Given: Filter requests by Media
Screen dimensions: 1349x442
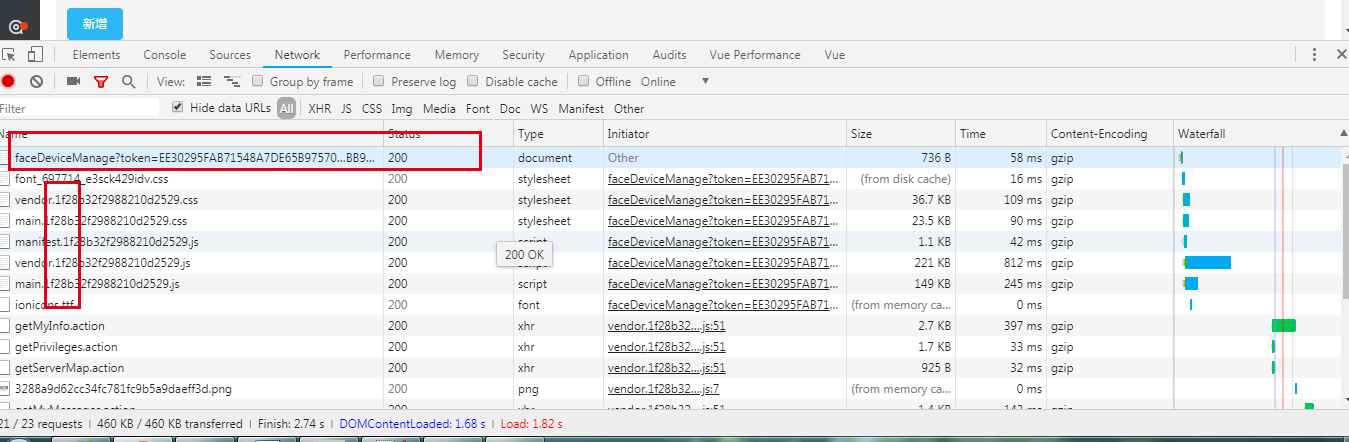Looking at the screenshot, I should tap(439, 108).
